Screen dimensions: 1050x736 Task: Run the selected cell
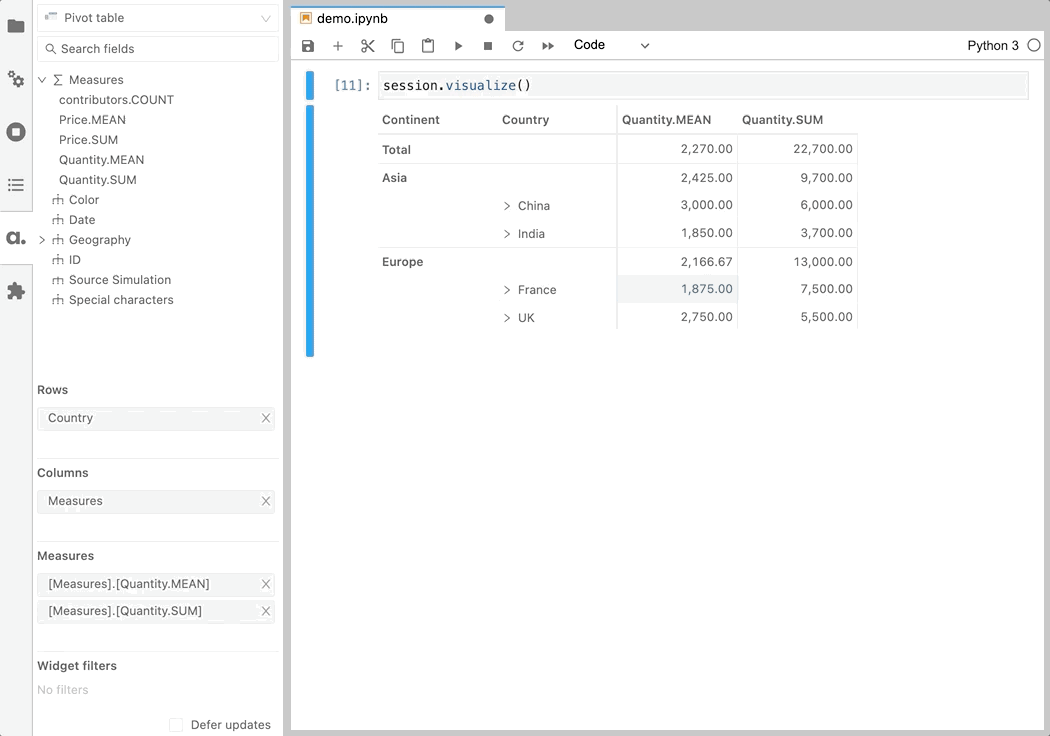tap(458, 46)
